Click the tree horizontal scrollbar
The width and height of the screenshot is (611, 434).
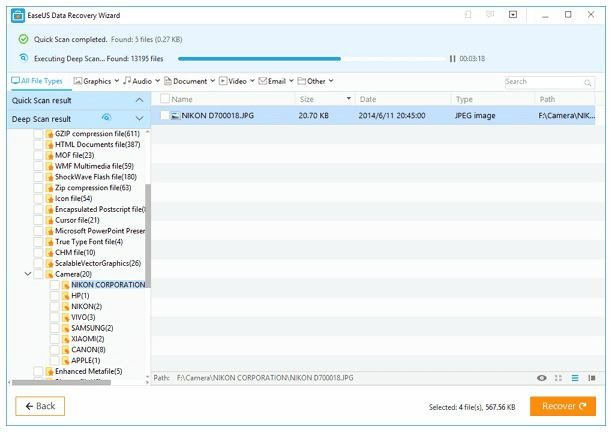(x=62, y=383)
